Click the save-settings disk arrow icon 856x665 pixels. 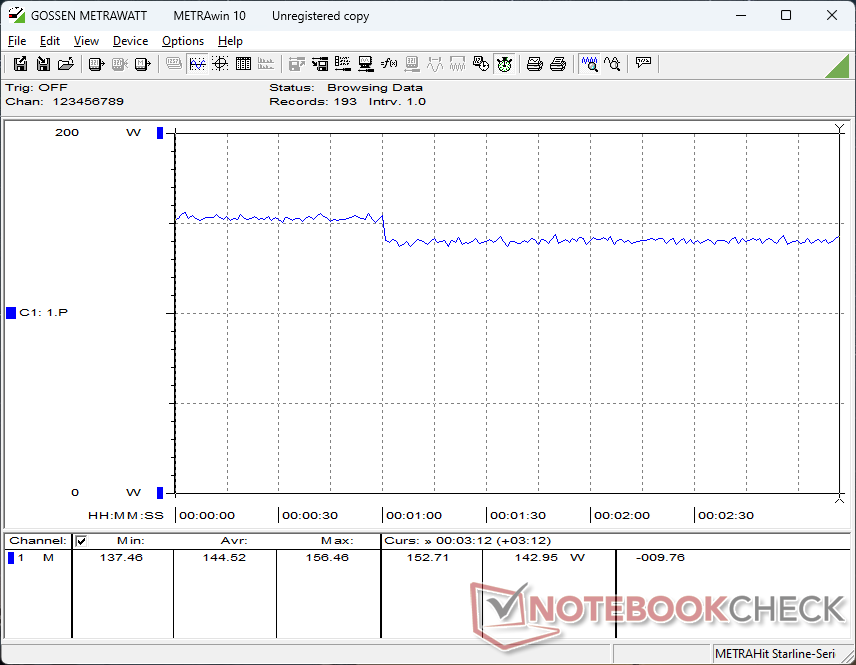tap(320, 64)
